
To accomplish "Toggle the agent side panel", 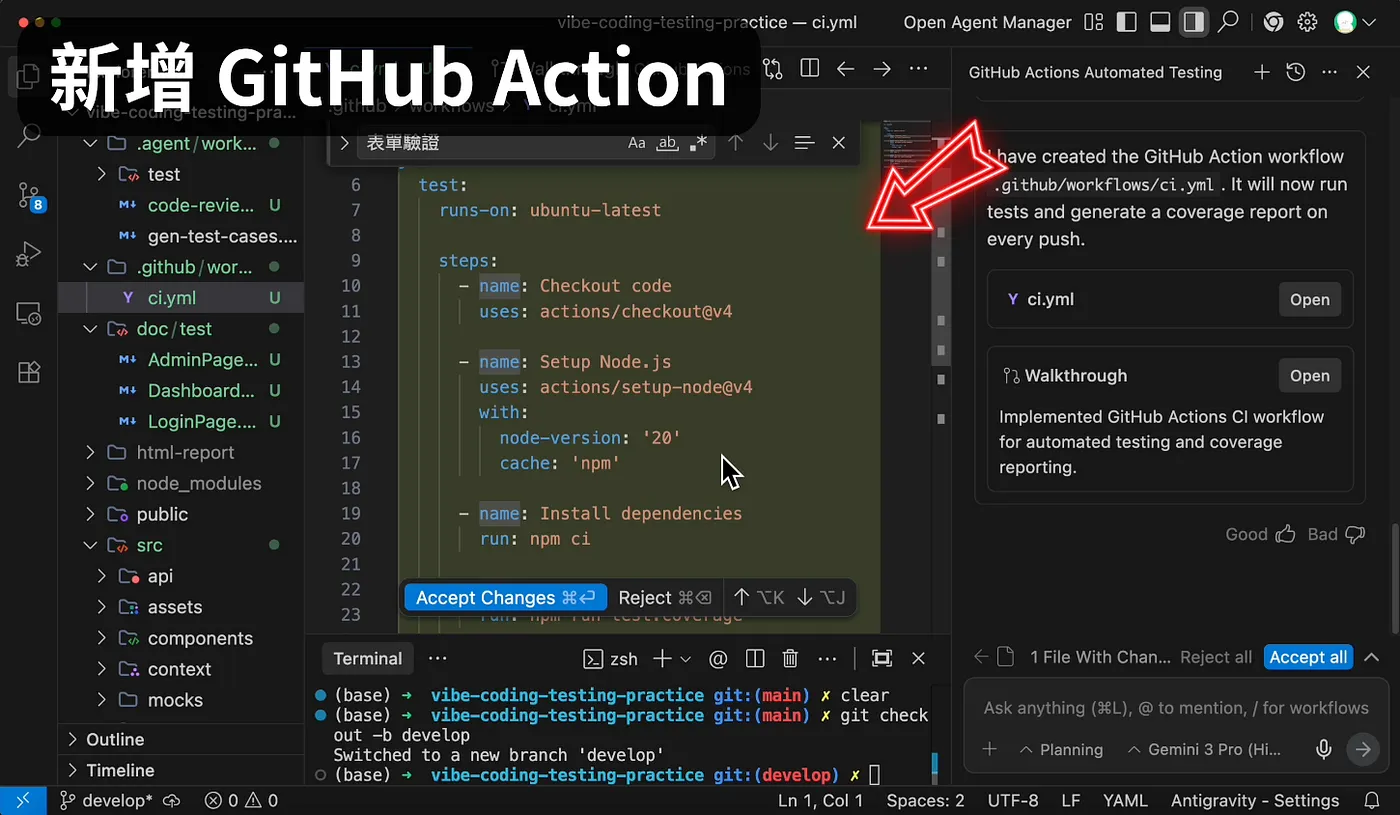I will (x=1193, y=22).
